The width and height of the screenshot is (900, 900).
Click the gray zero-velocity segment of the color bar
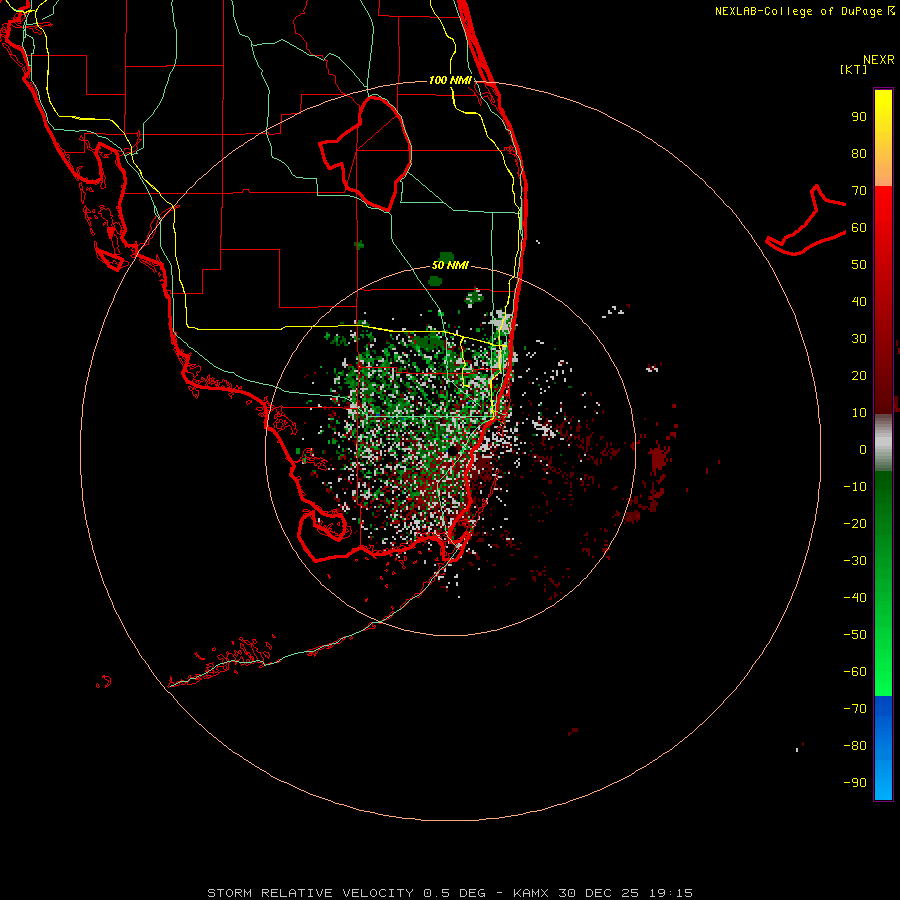(883, 443)
